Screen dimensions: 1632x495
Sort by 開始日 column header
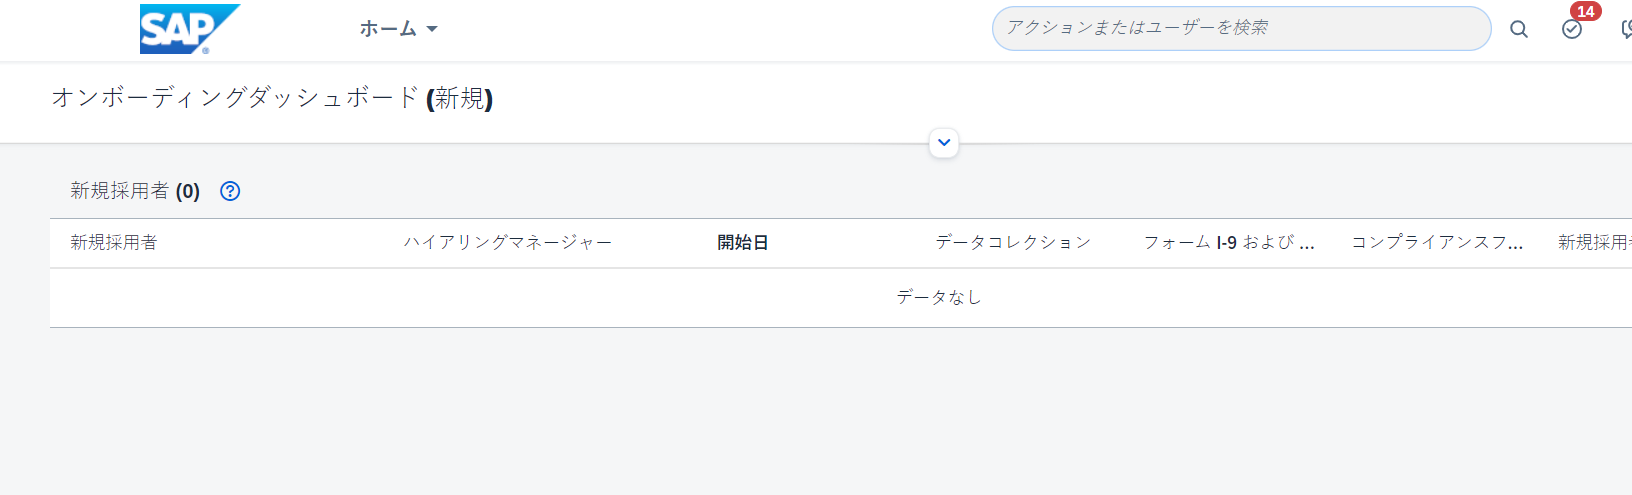click(x=743, y=242)
